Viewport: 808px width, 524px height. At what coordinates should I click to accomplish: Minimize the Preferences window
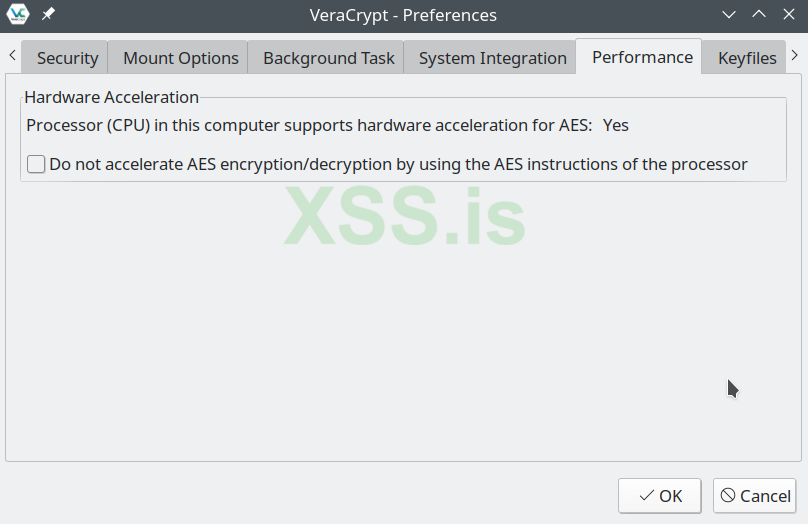pos(730,15)
